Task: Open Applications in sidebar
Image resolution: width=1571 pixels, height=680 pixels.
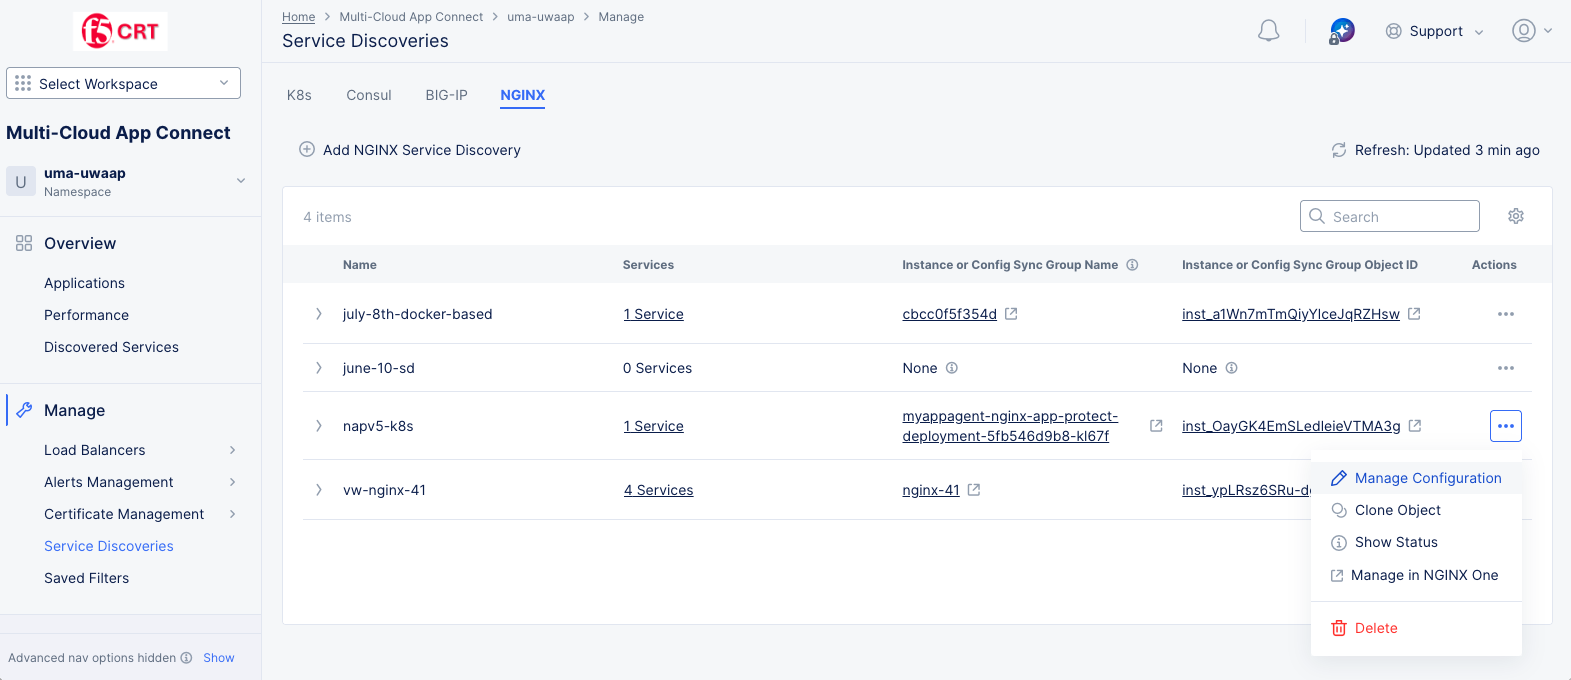Action: point(84,283)
